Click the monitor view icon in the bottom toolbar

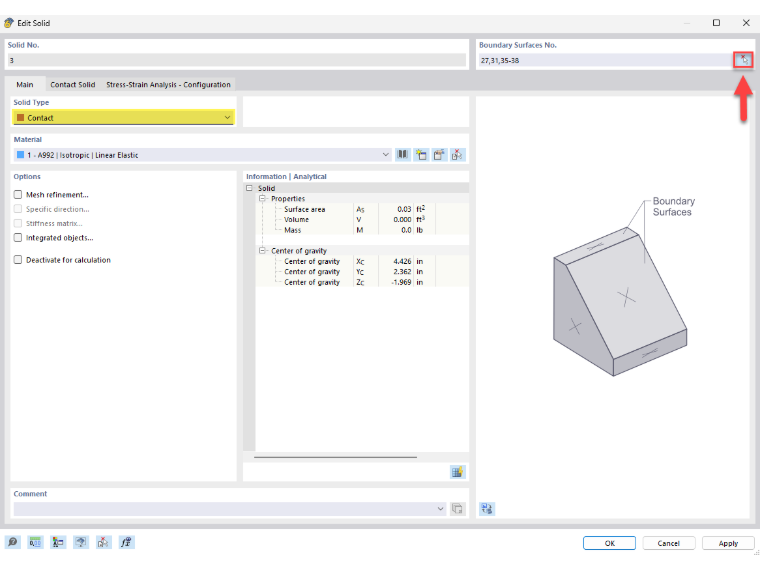coord(81,542)
